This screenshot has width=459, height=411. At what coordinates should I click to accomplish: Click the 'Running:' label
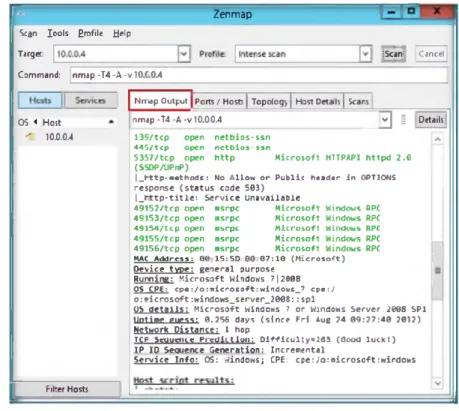[x=153, y=279]
